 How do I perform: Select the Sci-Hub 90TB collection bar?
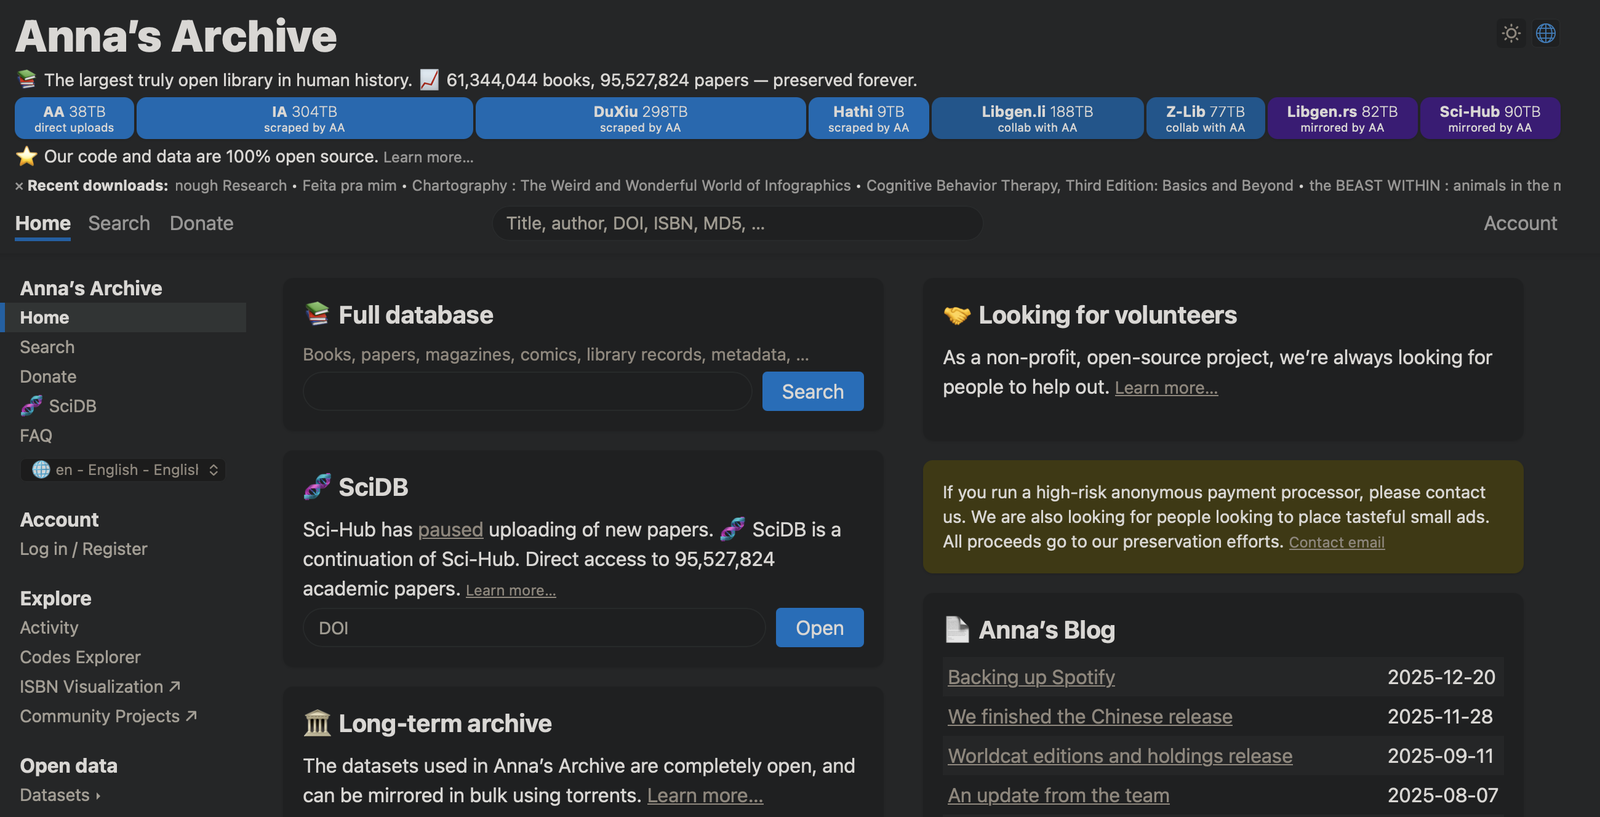pyautogui.click(x=1489, y=118)
